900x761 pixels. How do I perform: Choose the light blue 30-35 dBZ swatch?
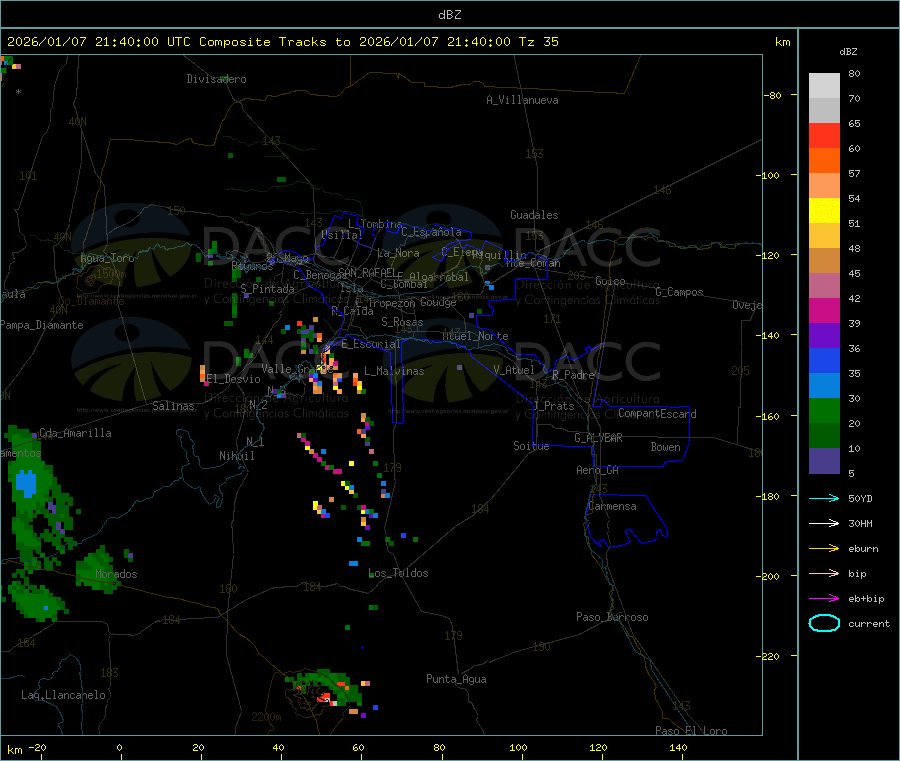coord(824,386)
